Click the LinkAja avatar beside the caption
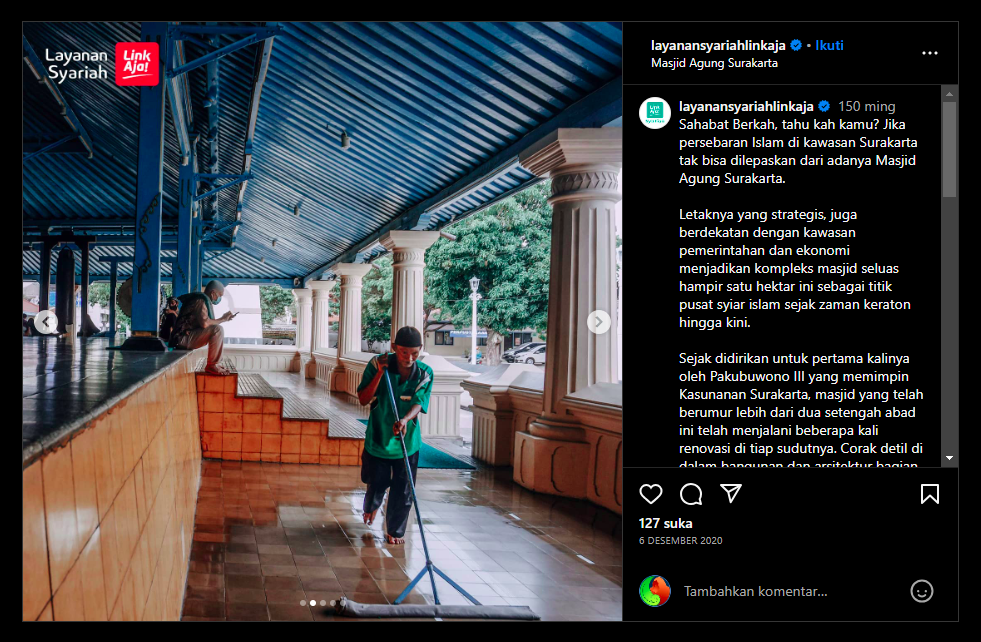 click(655, 113)
